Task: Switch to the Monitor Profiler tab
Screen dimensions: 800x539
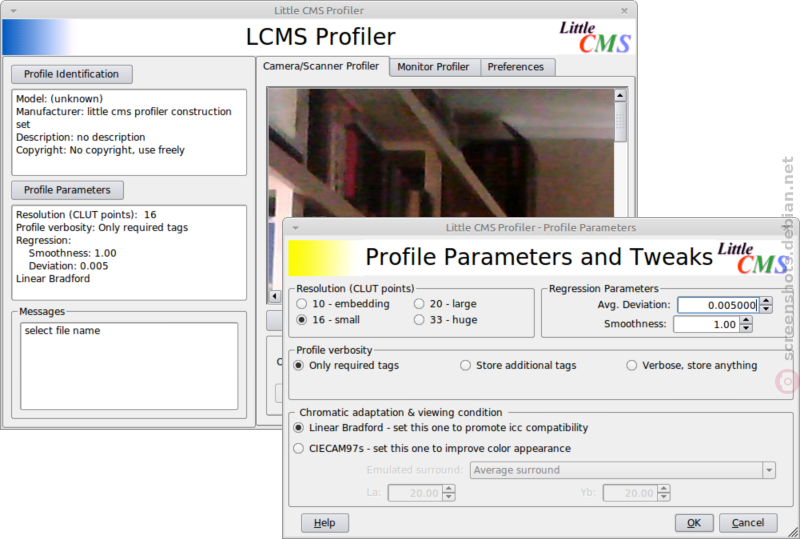Action: 433,67
